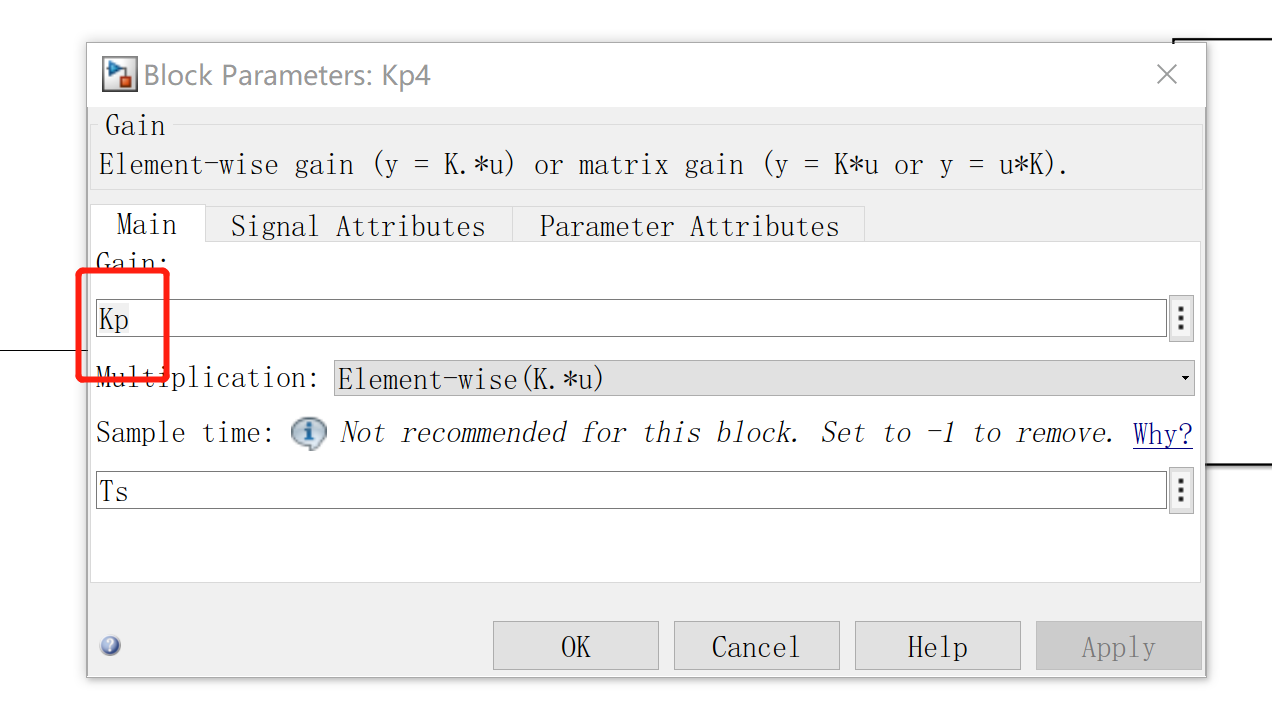The height and width of the screenshot is (725, 1272).
Task: Apply the parameter changes
Action: click(x=1118, y=645)
